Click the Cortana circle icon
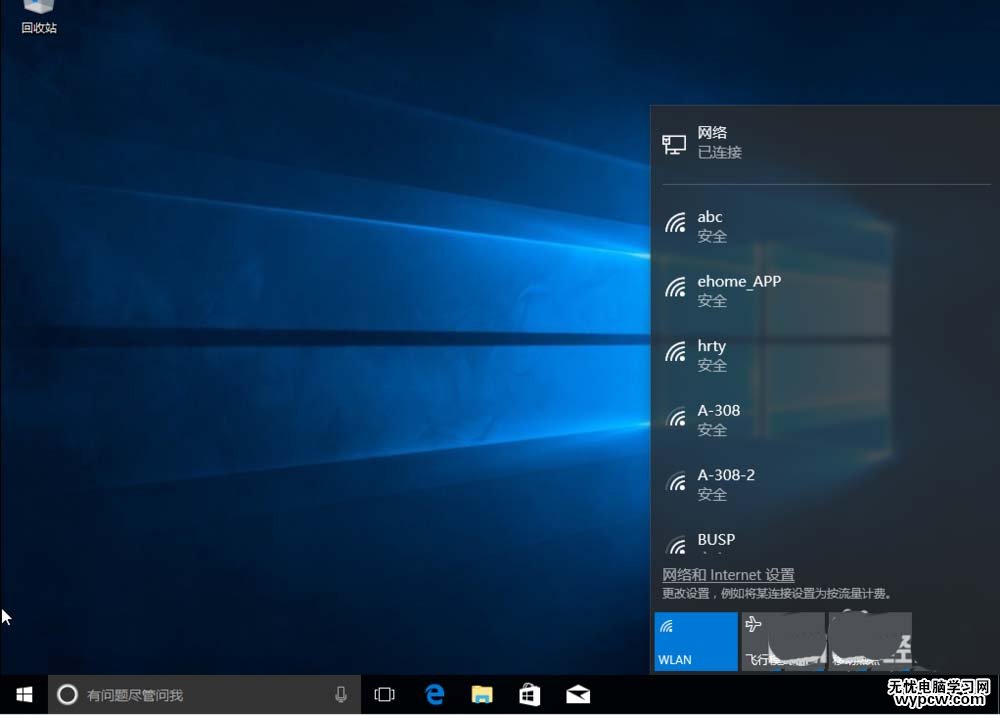The image size is (1000, 715). tap(68, 695)
